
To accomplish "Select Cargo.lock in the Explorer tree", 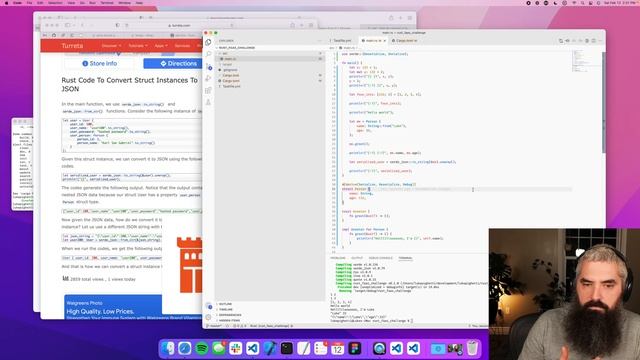I will click(x=270, y=76).
